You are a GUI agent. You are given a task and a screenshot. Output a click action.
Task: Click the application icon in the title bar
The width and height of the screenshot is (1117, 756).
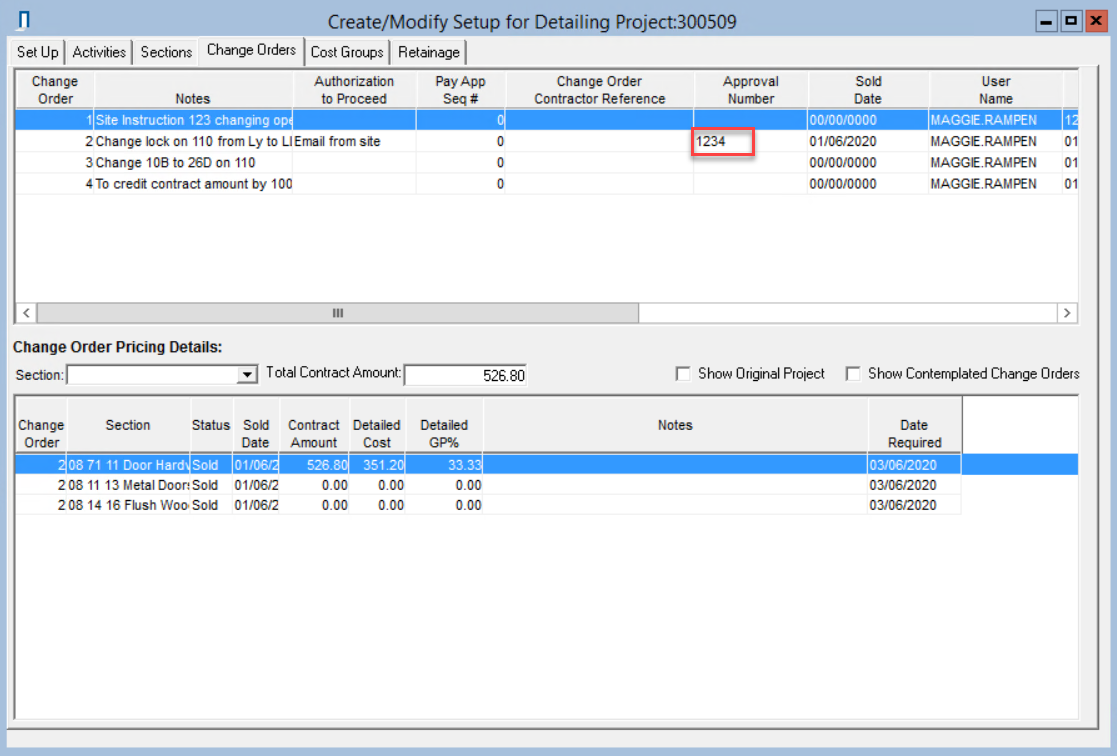24,20
